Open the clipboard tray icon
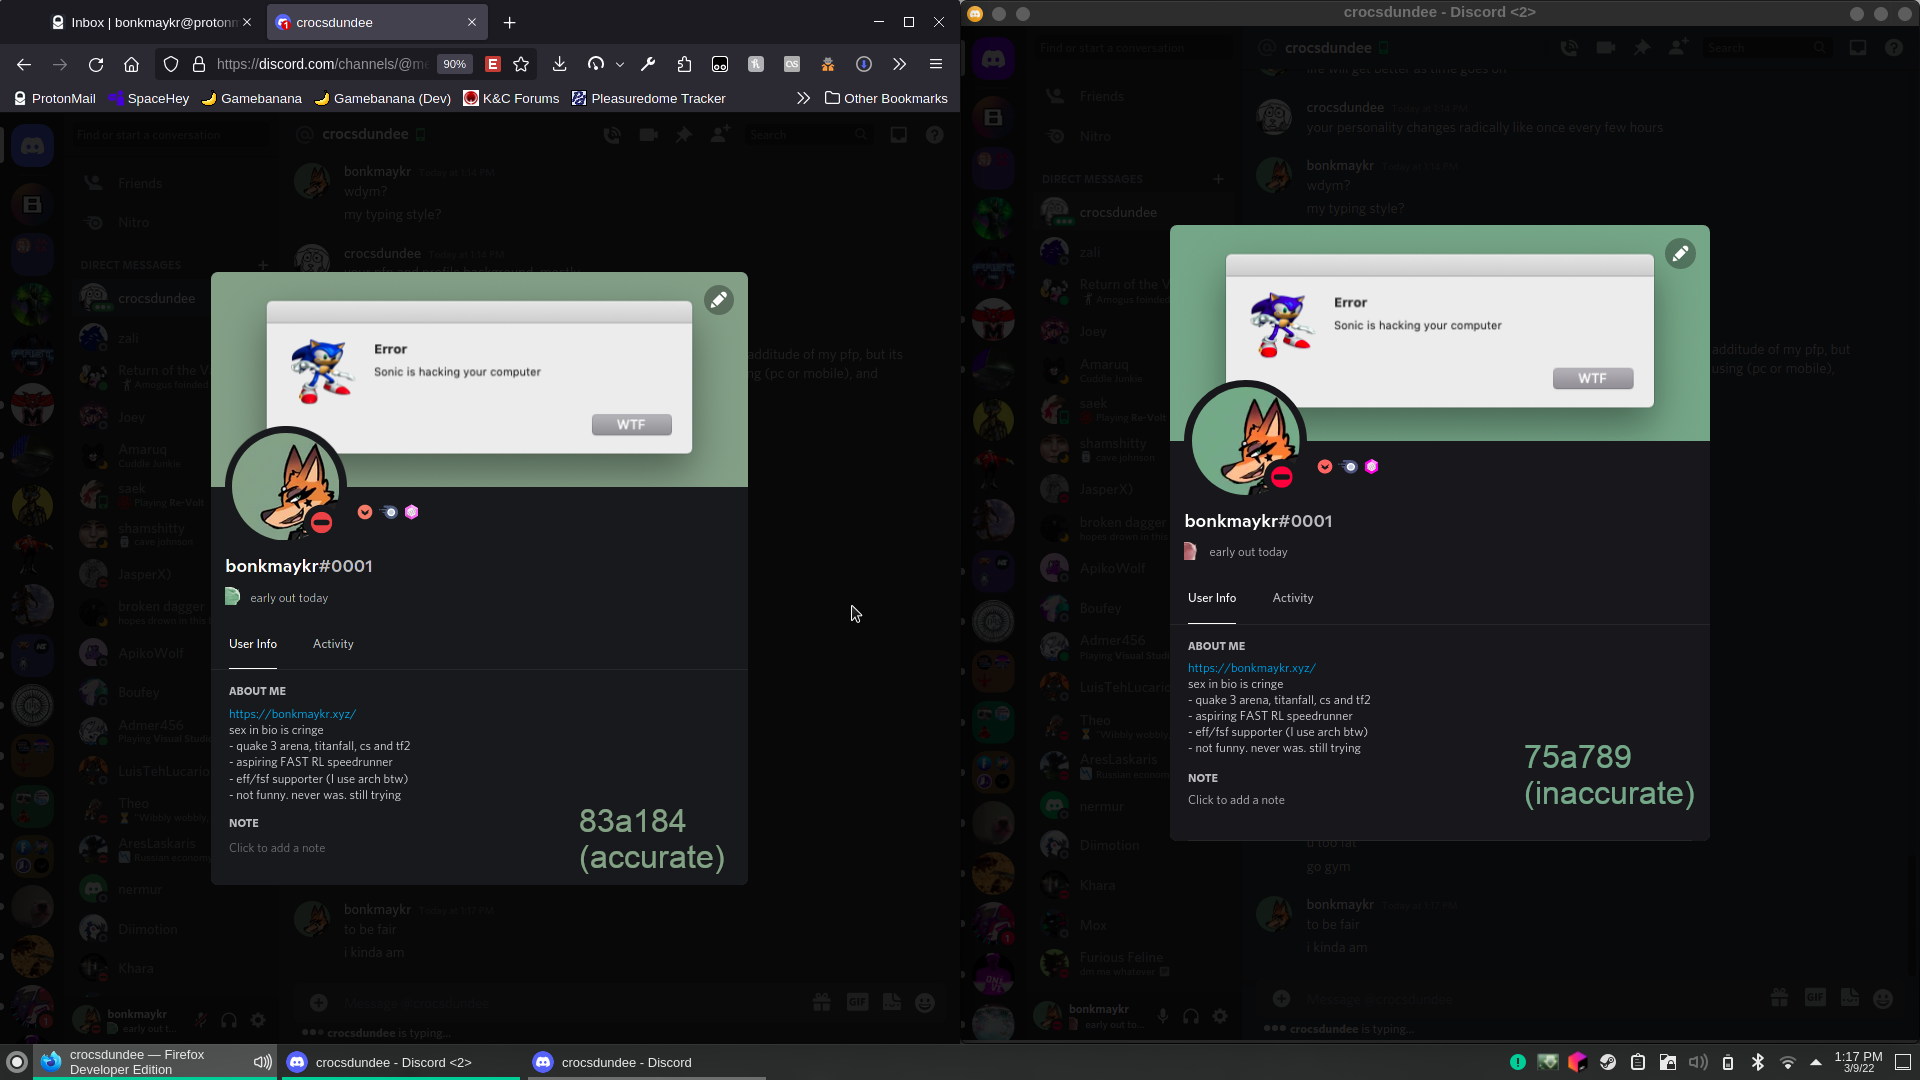This screenshot has height=1080, width=1920. (1637, 1062)
